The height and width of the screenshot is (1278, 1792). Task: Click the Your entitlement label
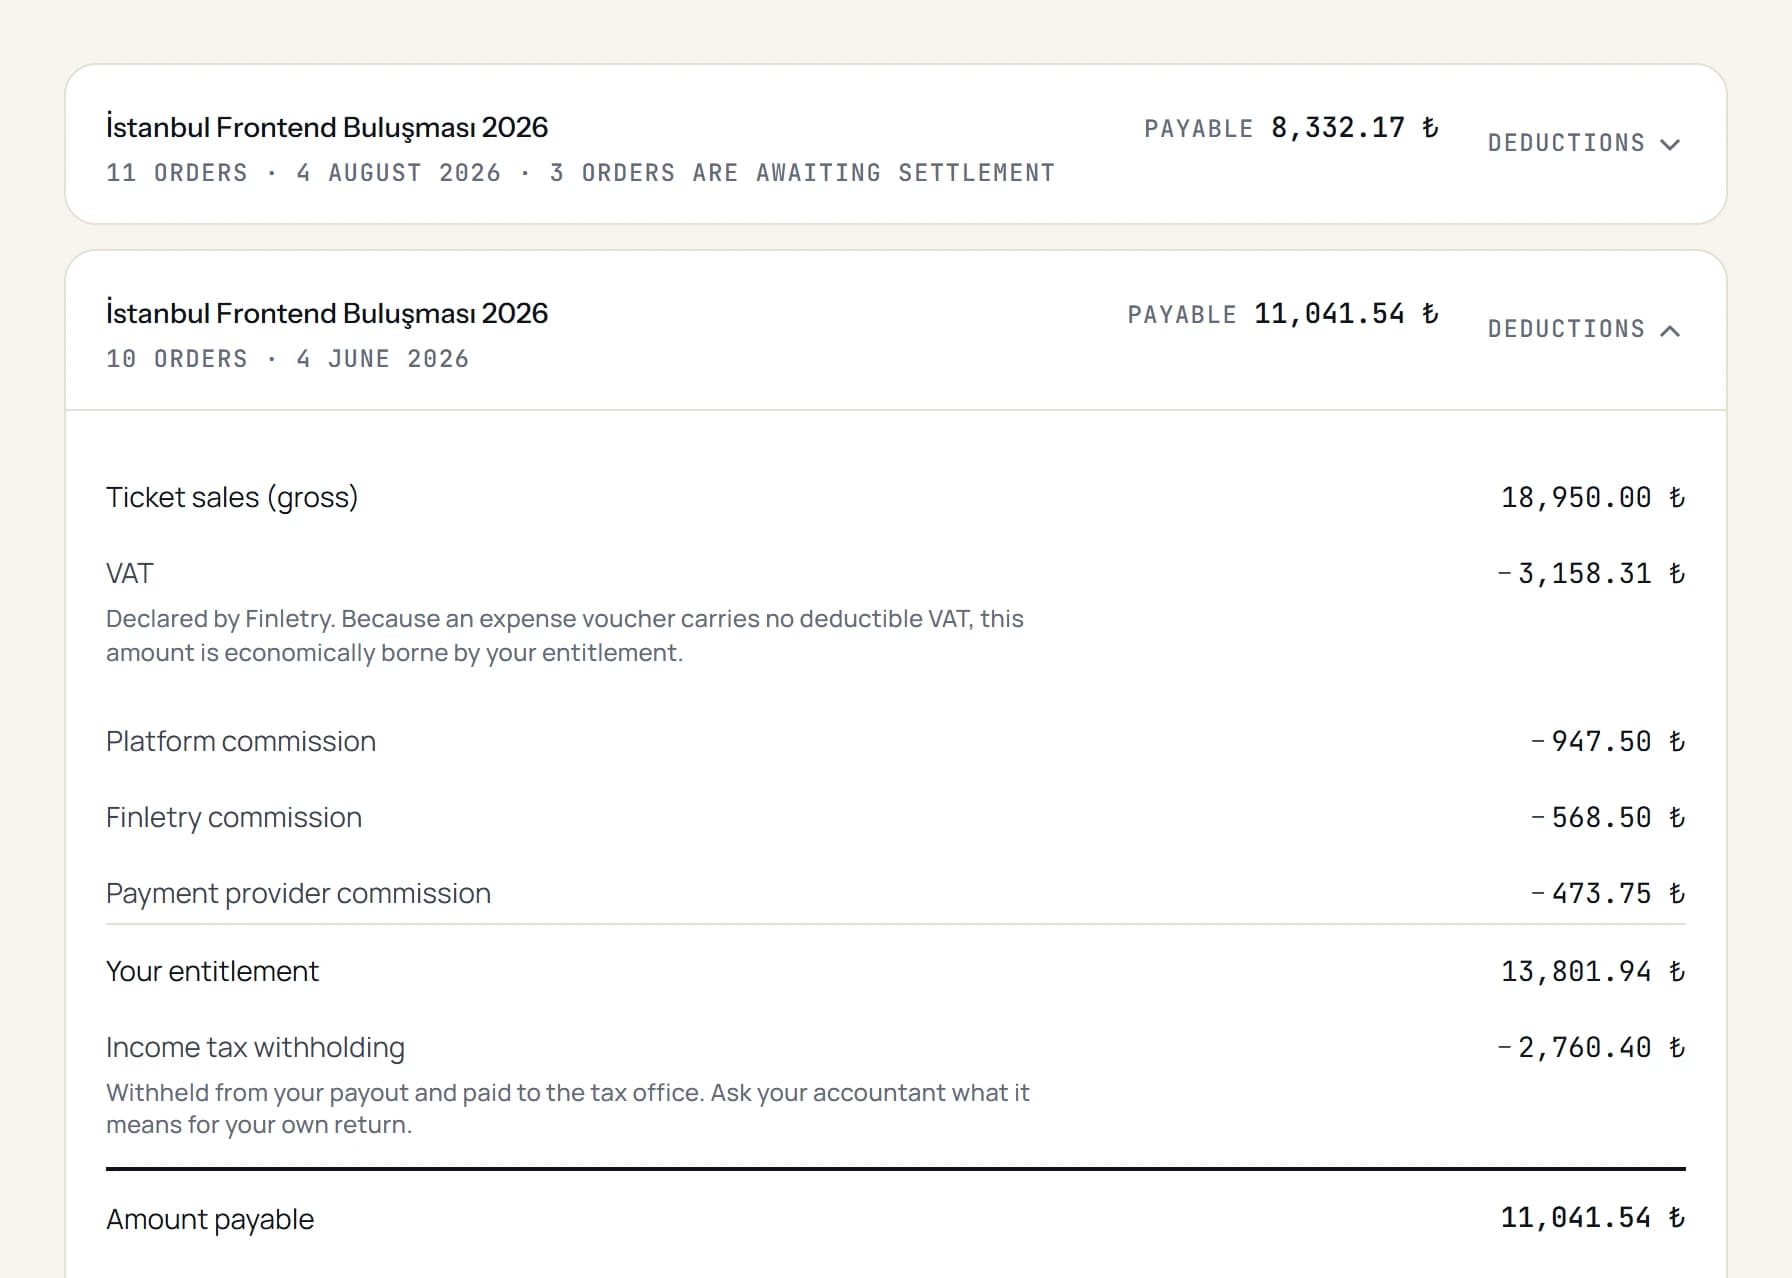(212, 971)
